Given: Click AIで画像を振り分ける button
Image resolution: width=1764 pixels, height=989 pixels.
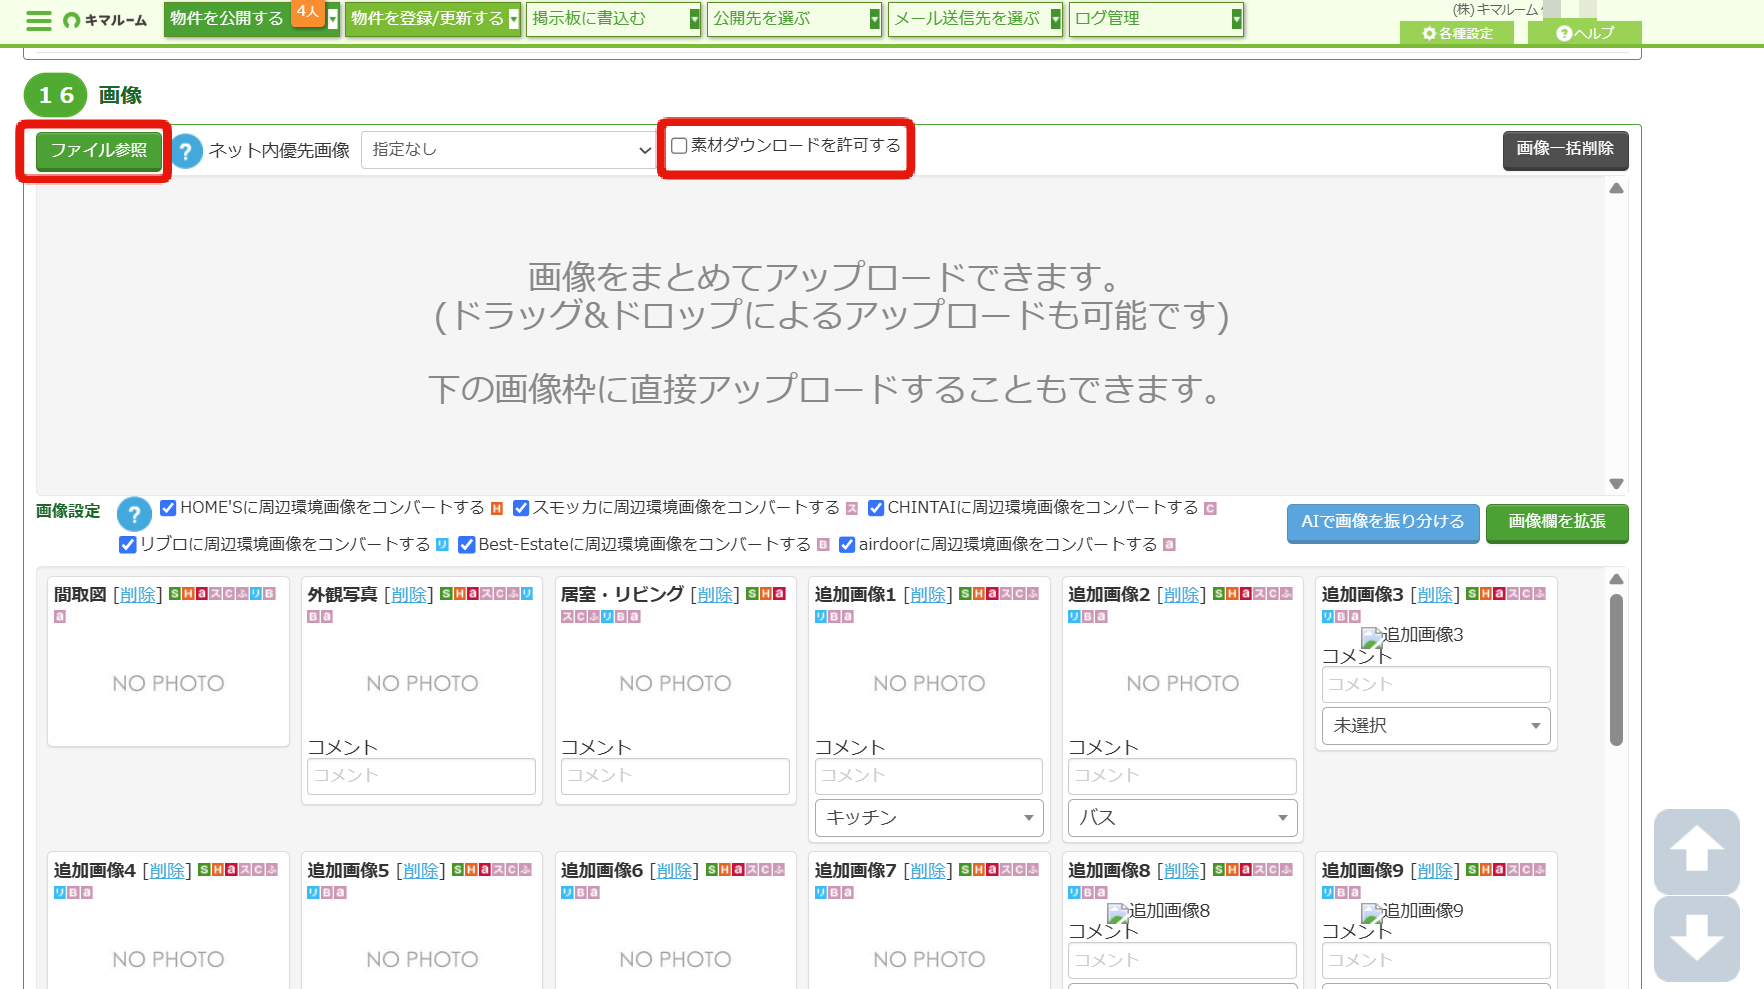Looking at the screenshot, I should (x=1383, y=522).
